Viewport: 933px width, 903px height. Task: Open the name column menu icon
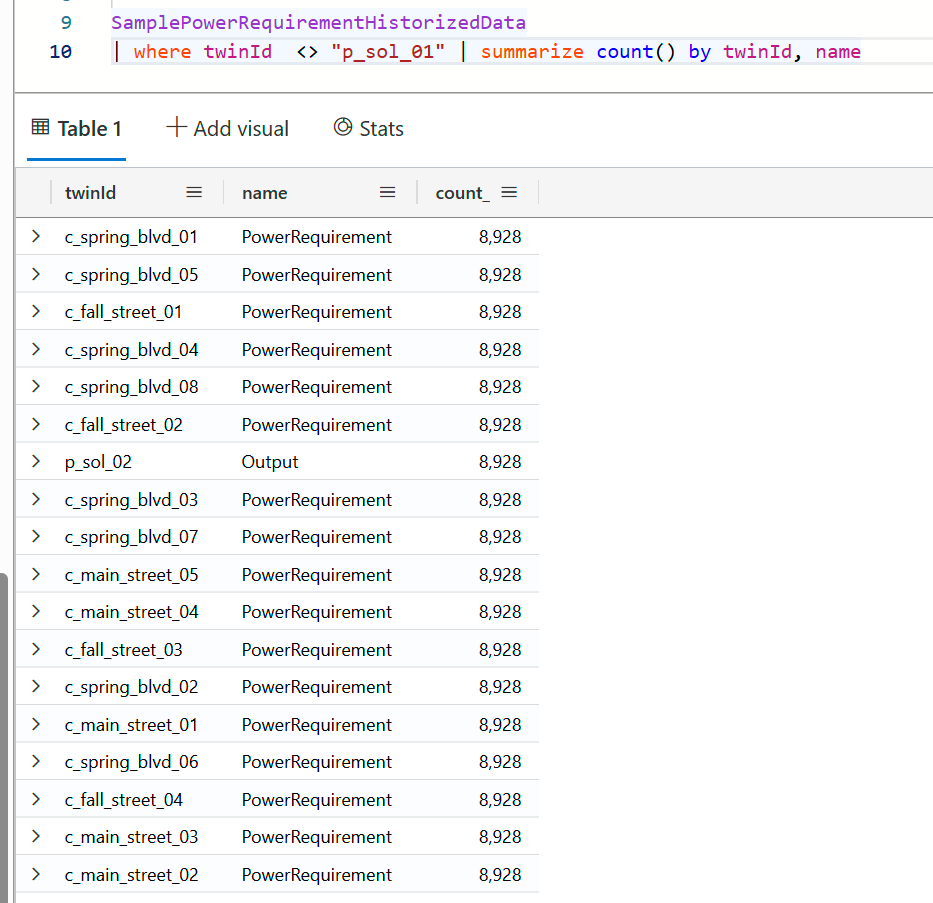coord(387,192)
